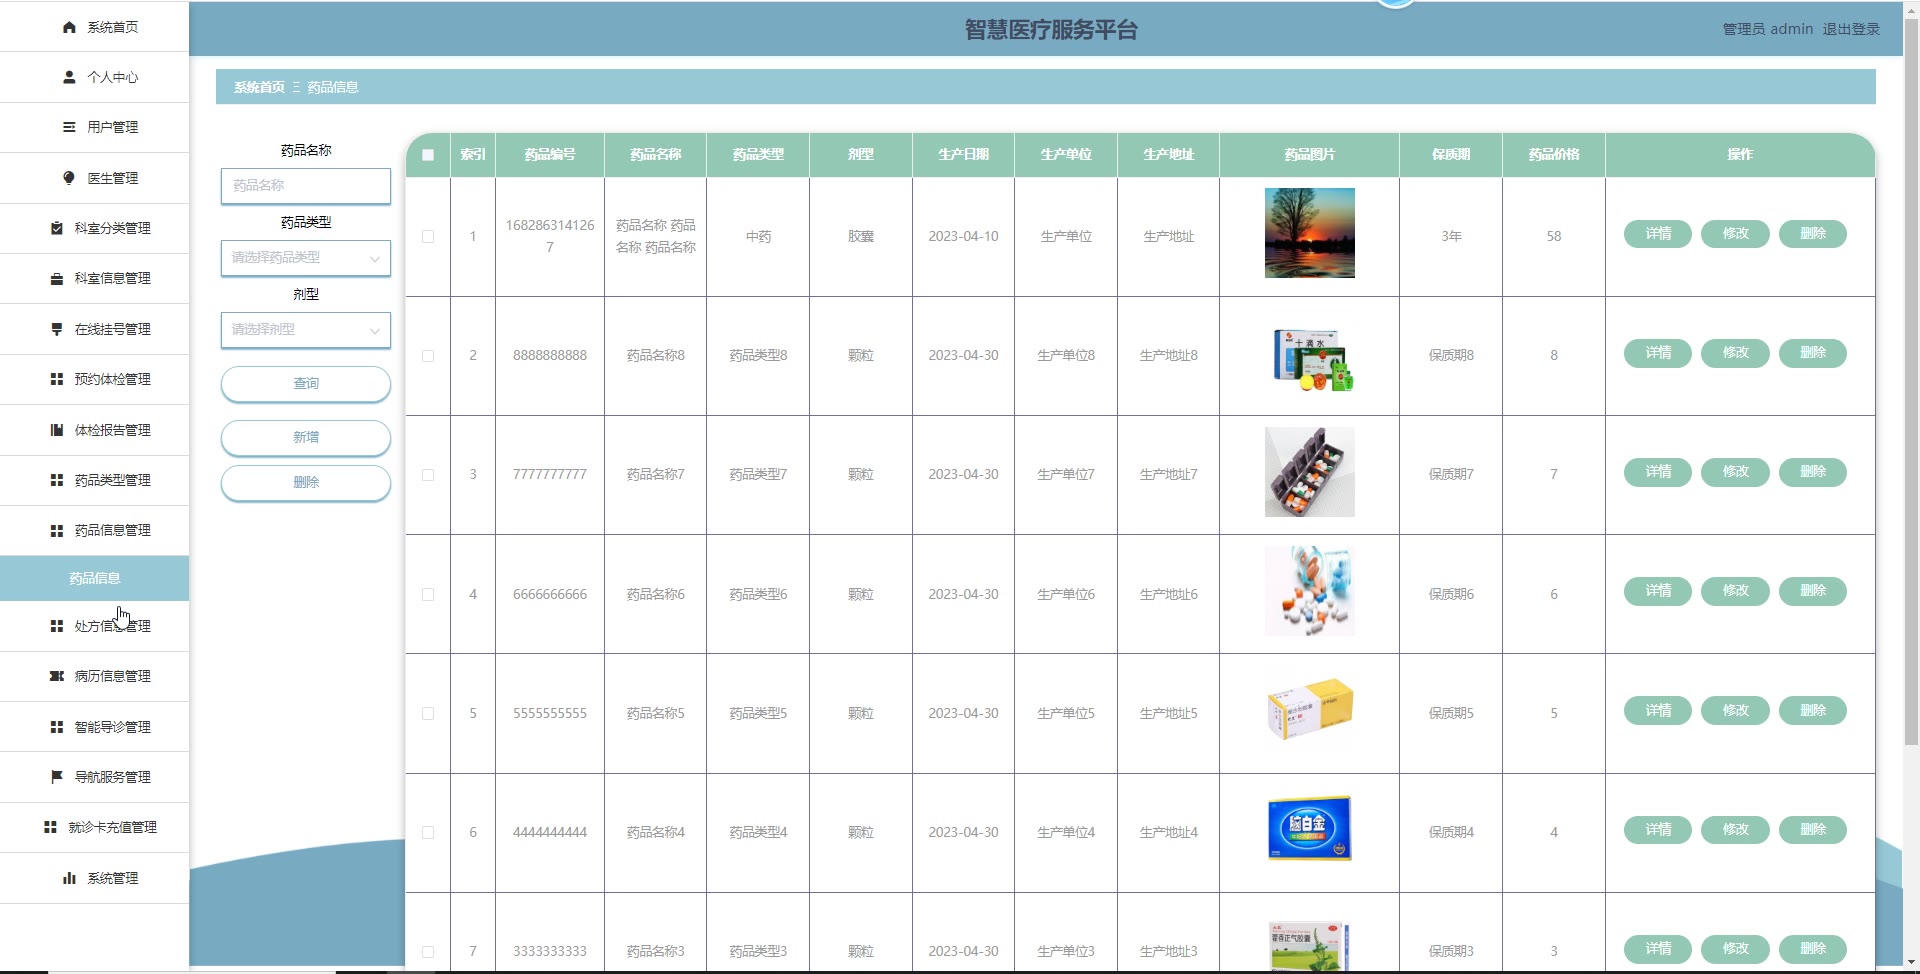Toggle the select-all checkbox in table header
The image size is (1920, 974).
(428, 155)
